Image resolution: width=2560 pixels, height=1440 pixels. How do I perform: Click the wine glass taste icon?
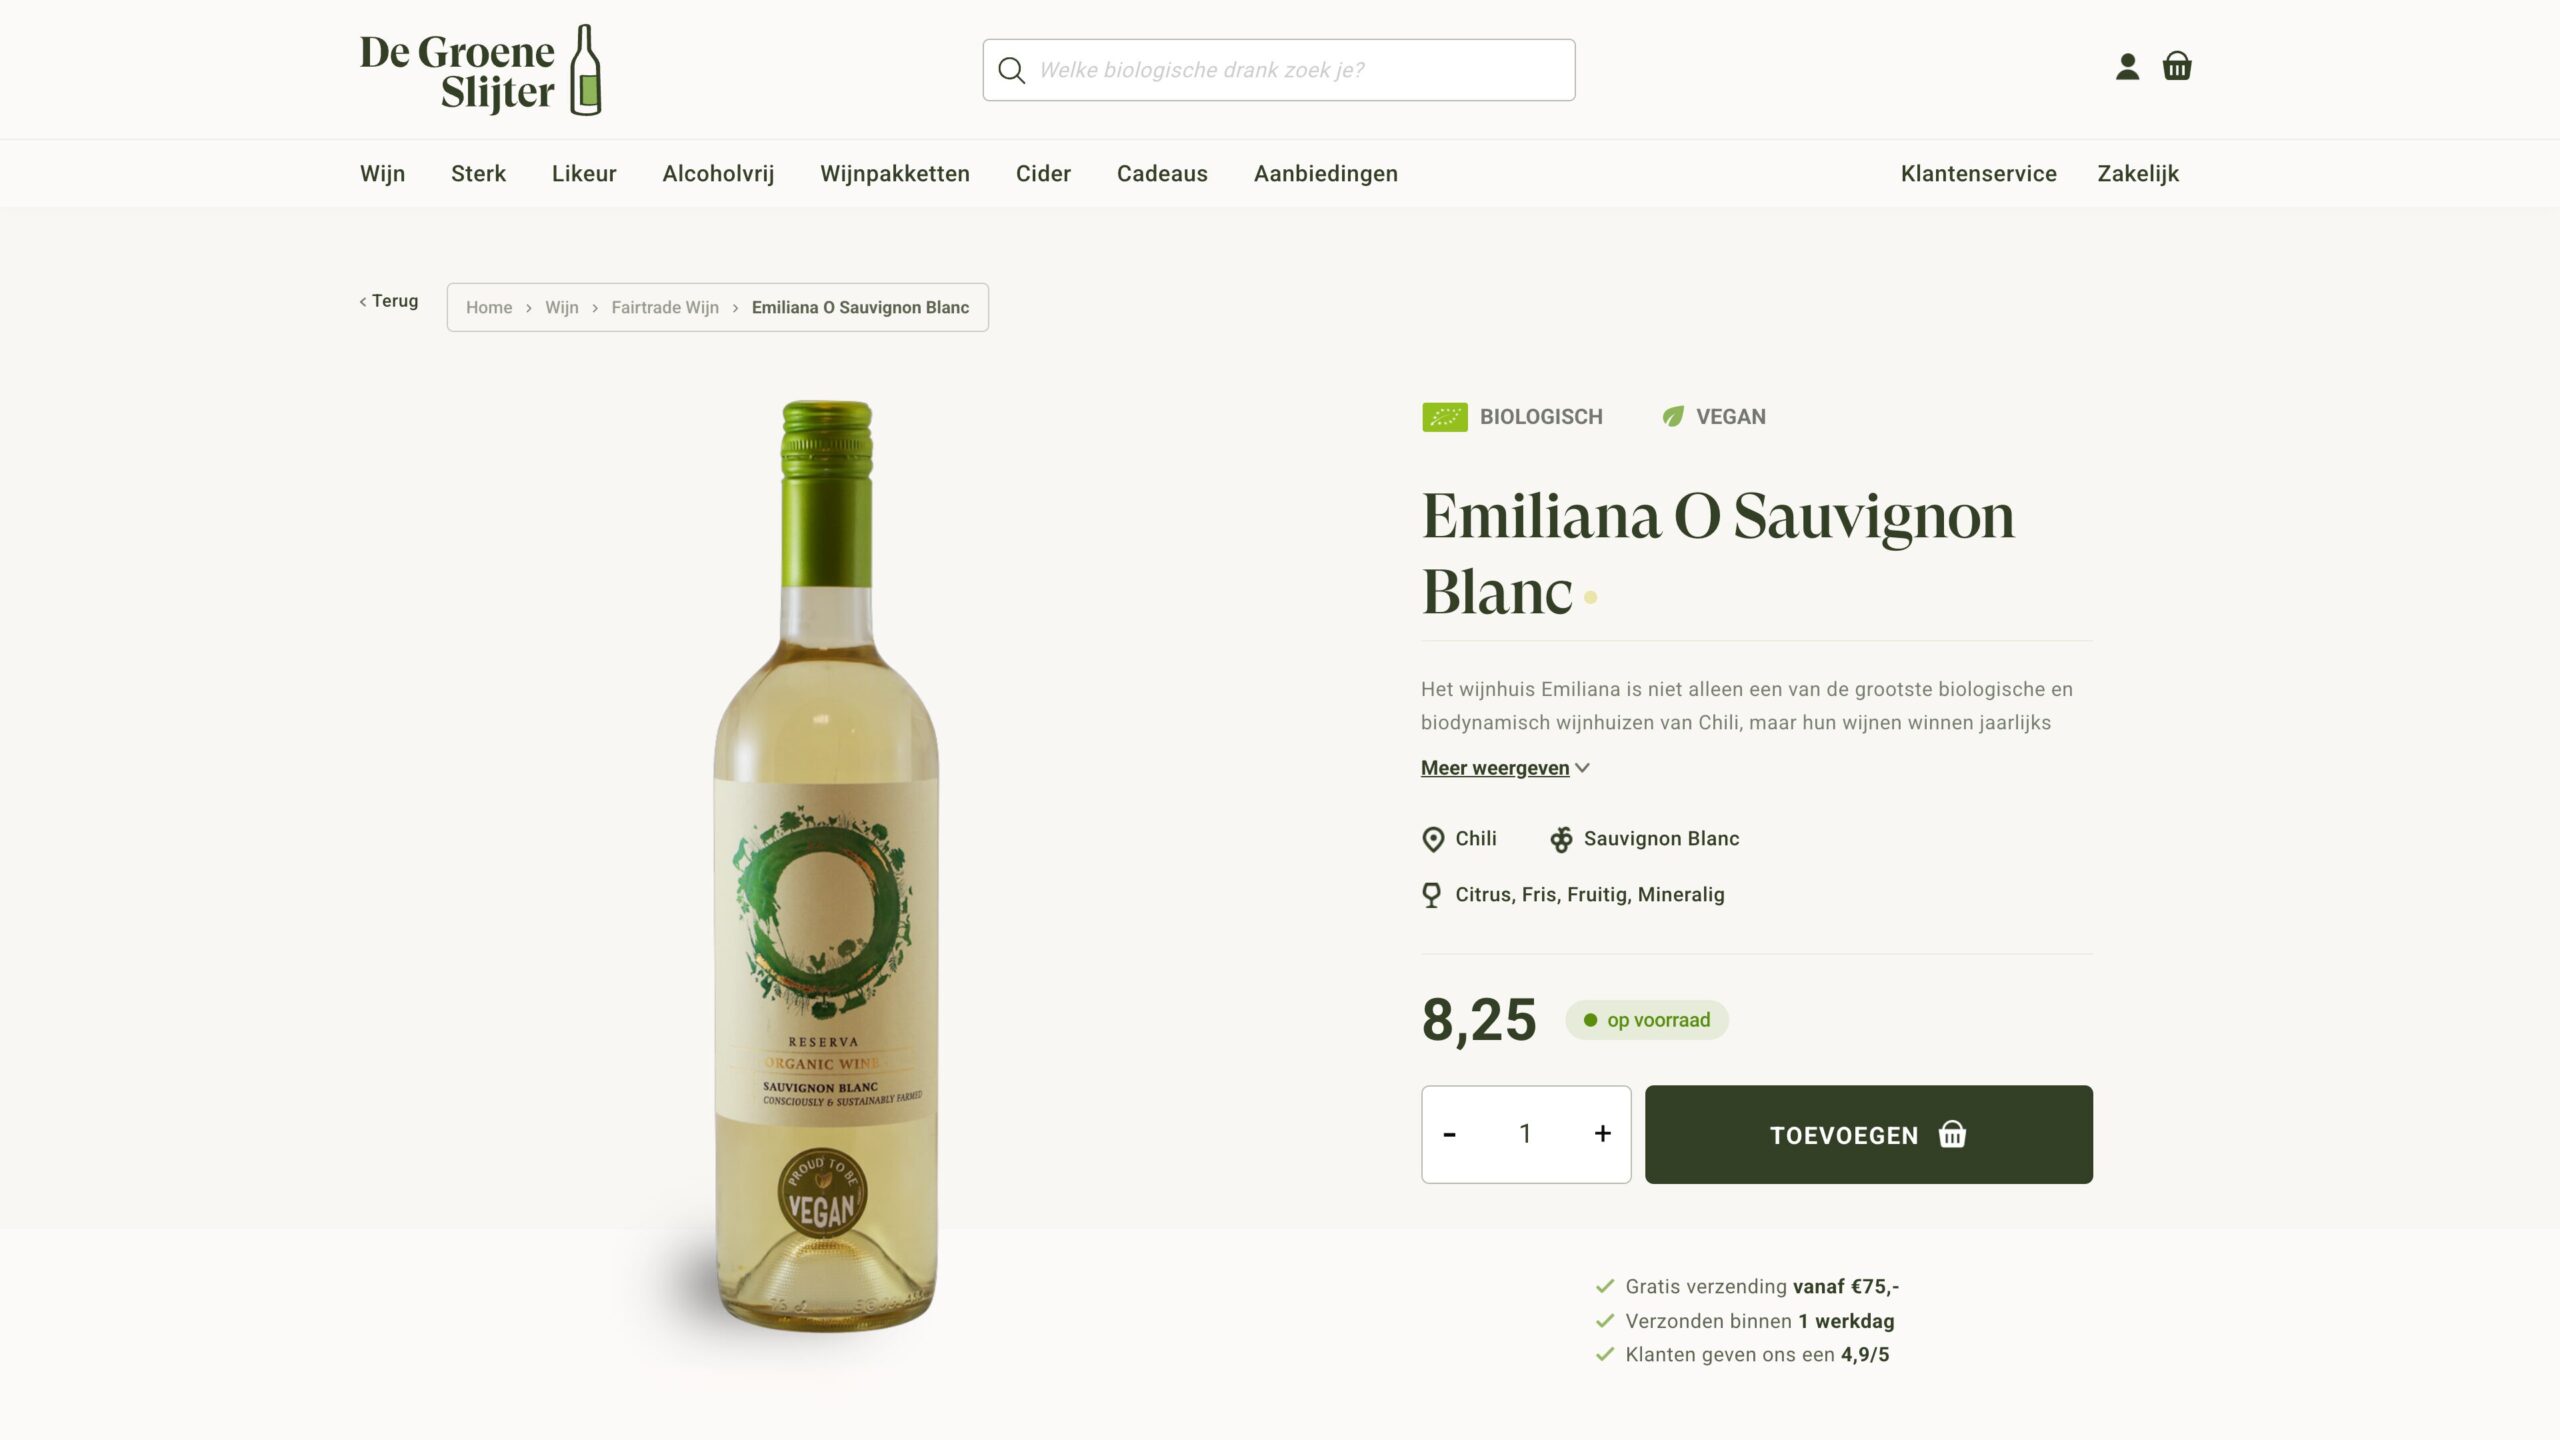1431,895
